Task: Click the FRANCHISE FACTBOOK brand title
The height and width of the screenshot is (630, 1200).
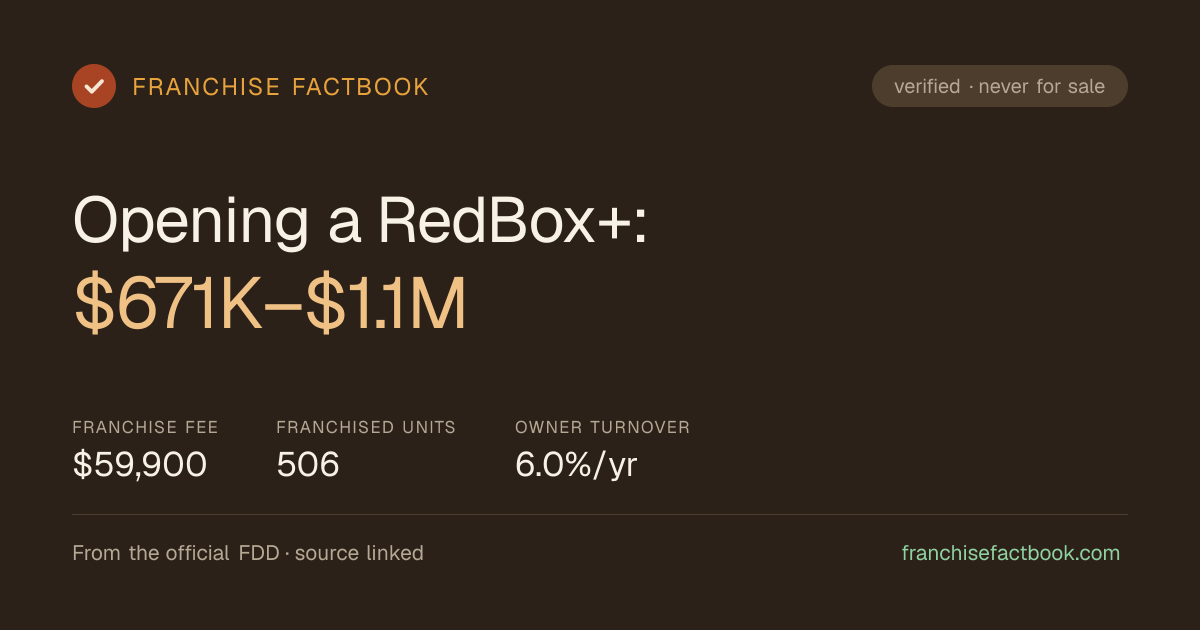Action: (281, 87)
